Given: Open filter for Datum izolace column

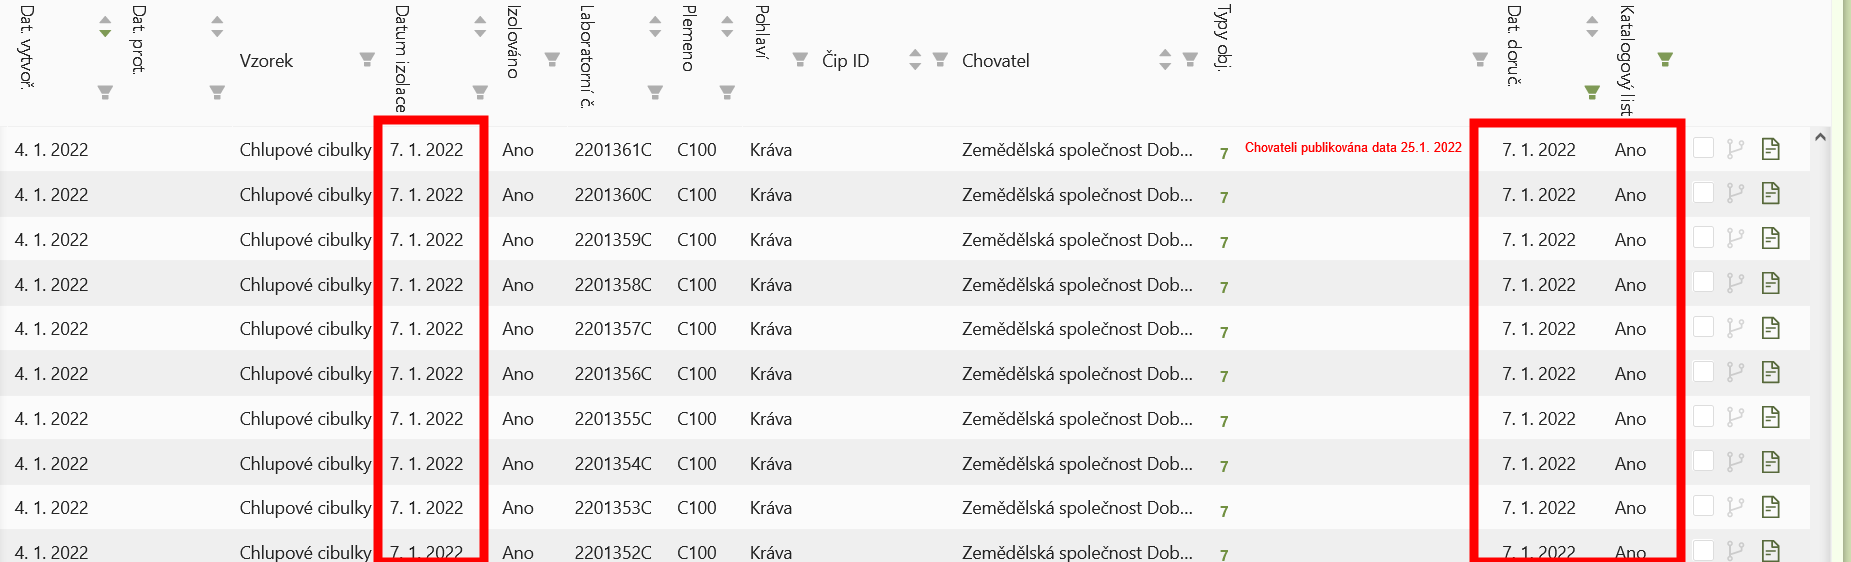Looking at the screenshot, I should [480, 92].
